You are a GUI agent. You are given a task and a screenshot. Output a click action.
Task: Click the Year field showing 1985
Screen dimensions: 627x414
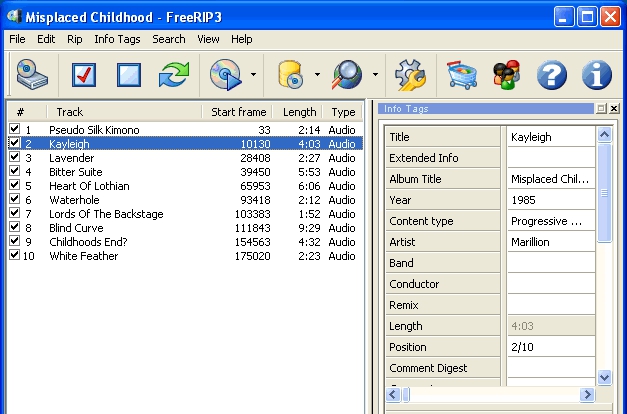click(x=551, y=200)
